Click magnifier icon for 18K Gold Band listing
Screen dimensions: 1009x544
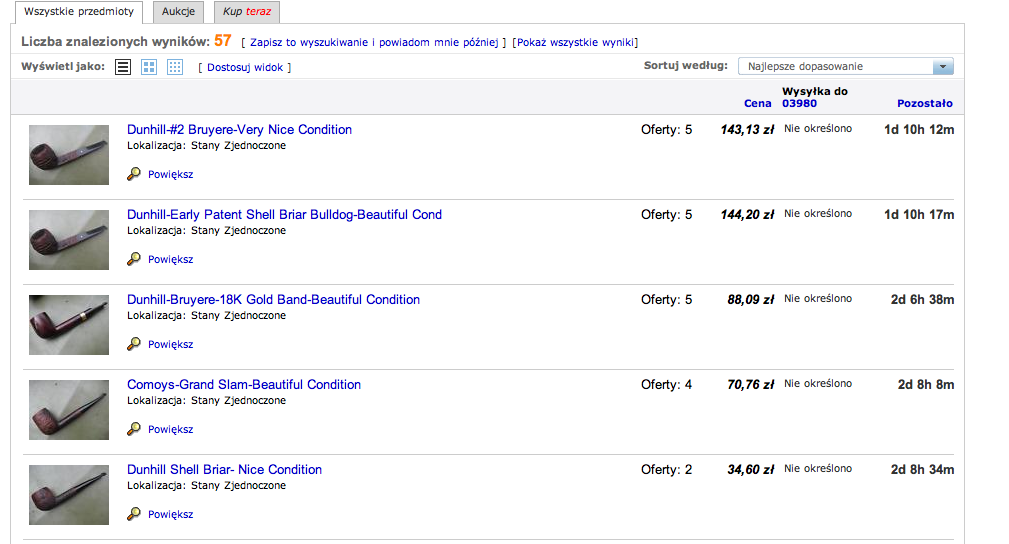134,344
